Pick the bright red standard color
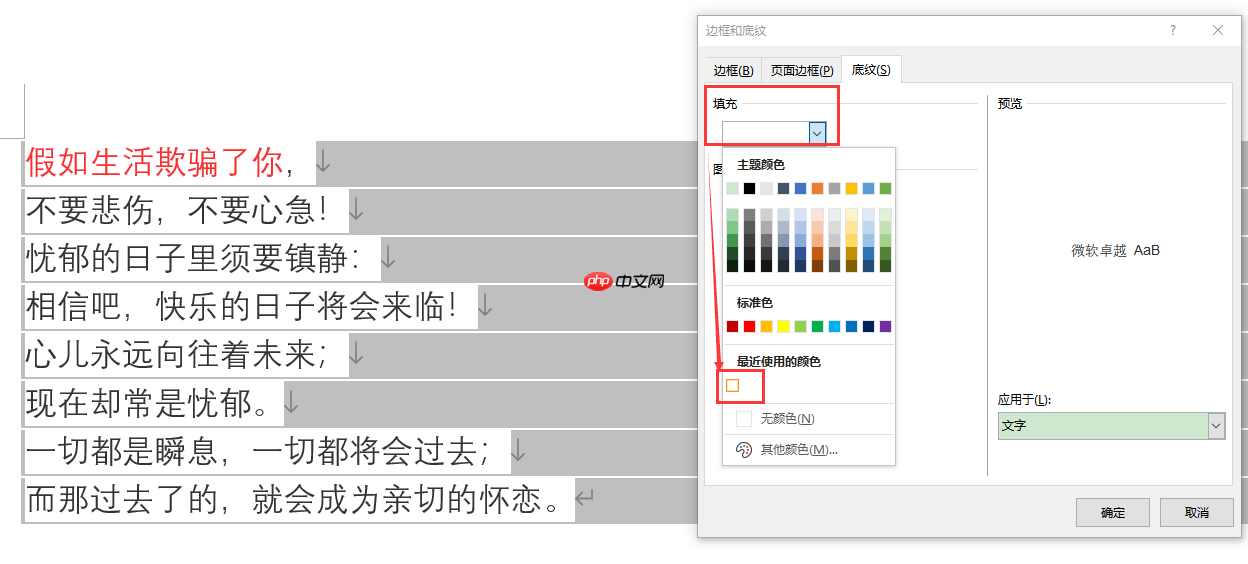1248x564 pixels. 749,327
